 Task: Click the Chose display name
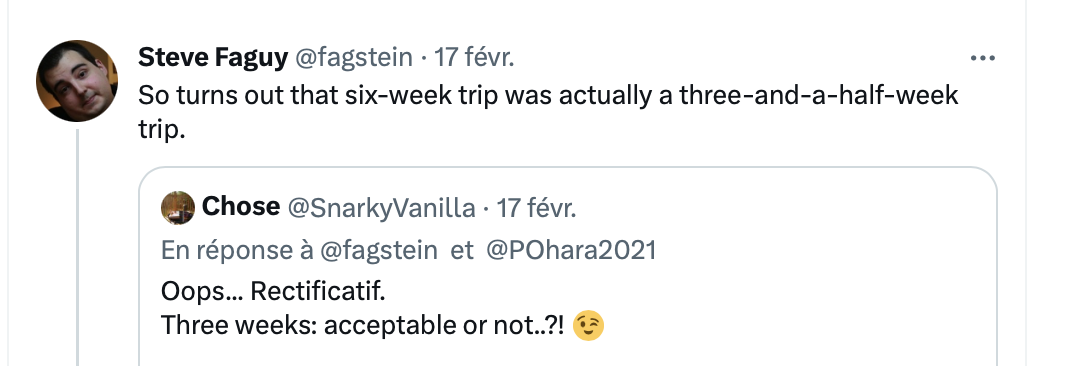pos(241,207)
